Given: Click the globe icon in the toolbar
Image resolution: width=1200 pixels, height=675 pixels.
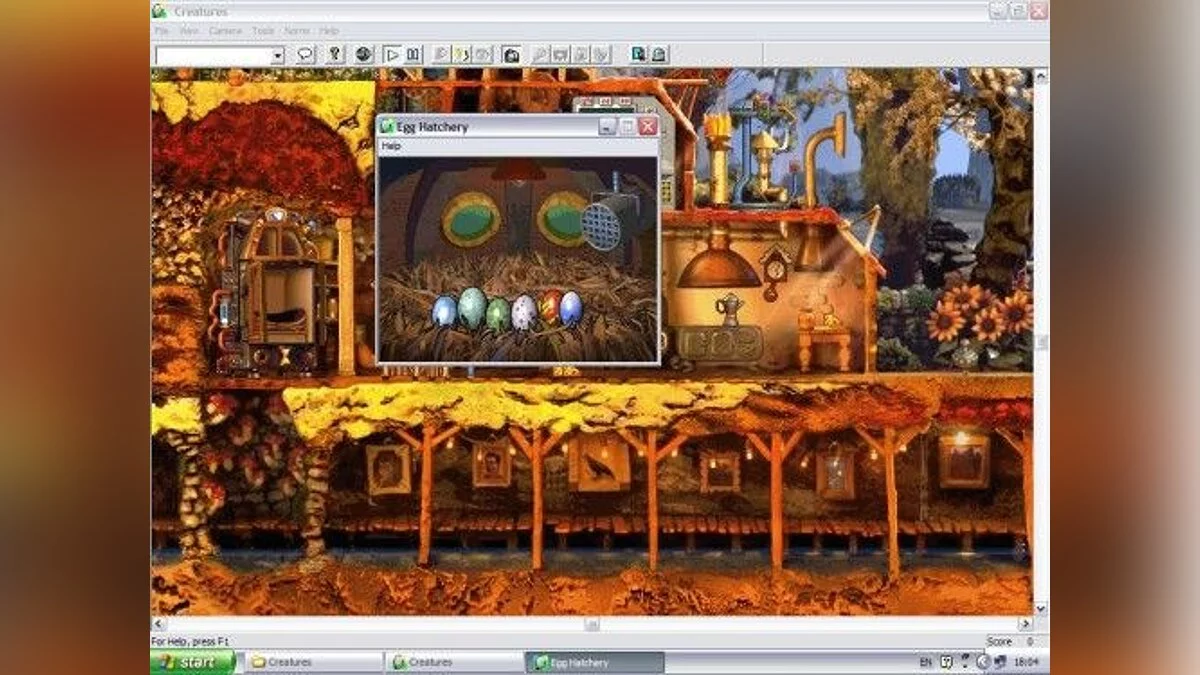Looking at the screenshot, I should [363, 55].
